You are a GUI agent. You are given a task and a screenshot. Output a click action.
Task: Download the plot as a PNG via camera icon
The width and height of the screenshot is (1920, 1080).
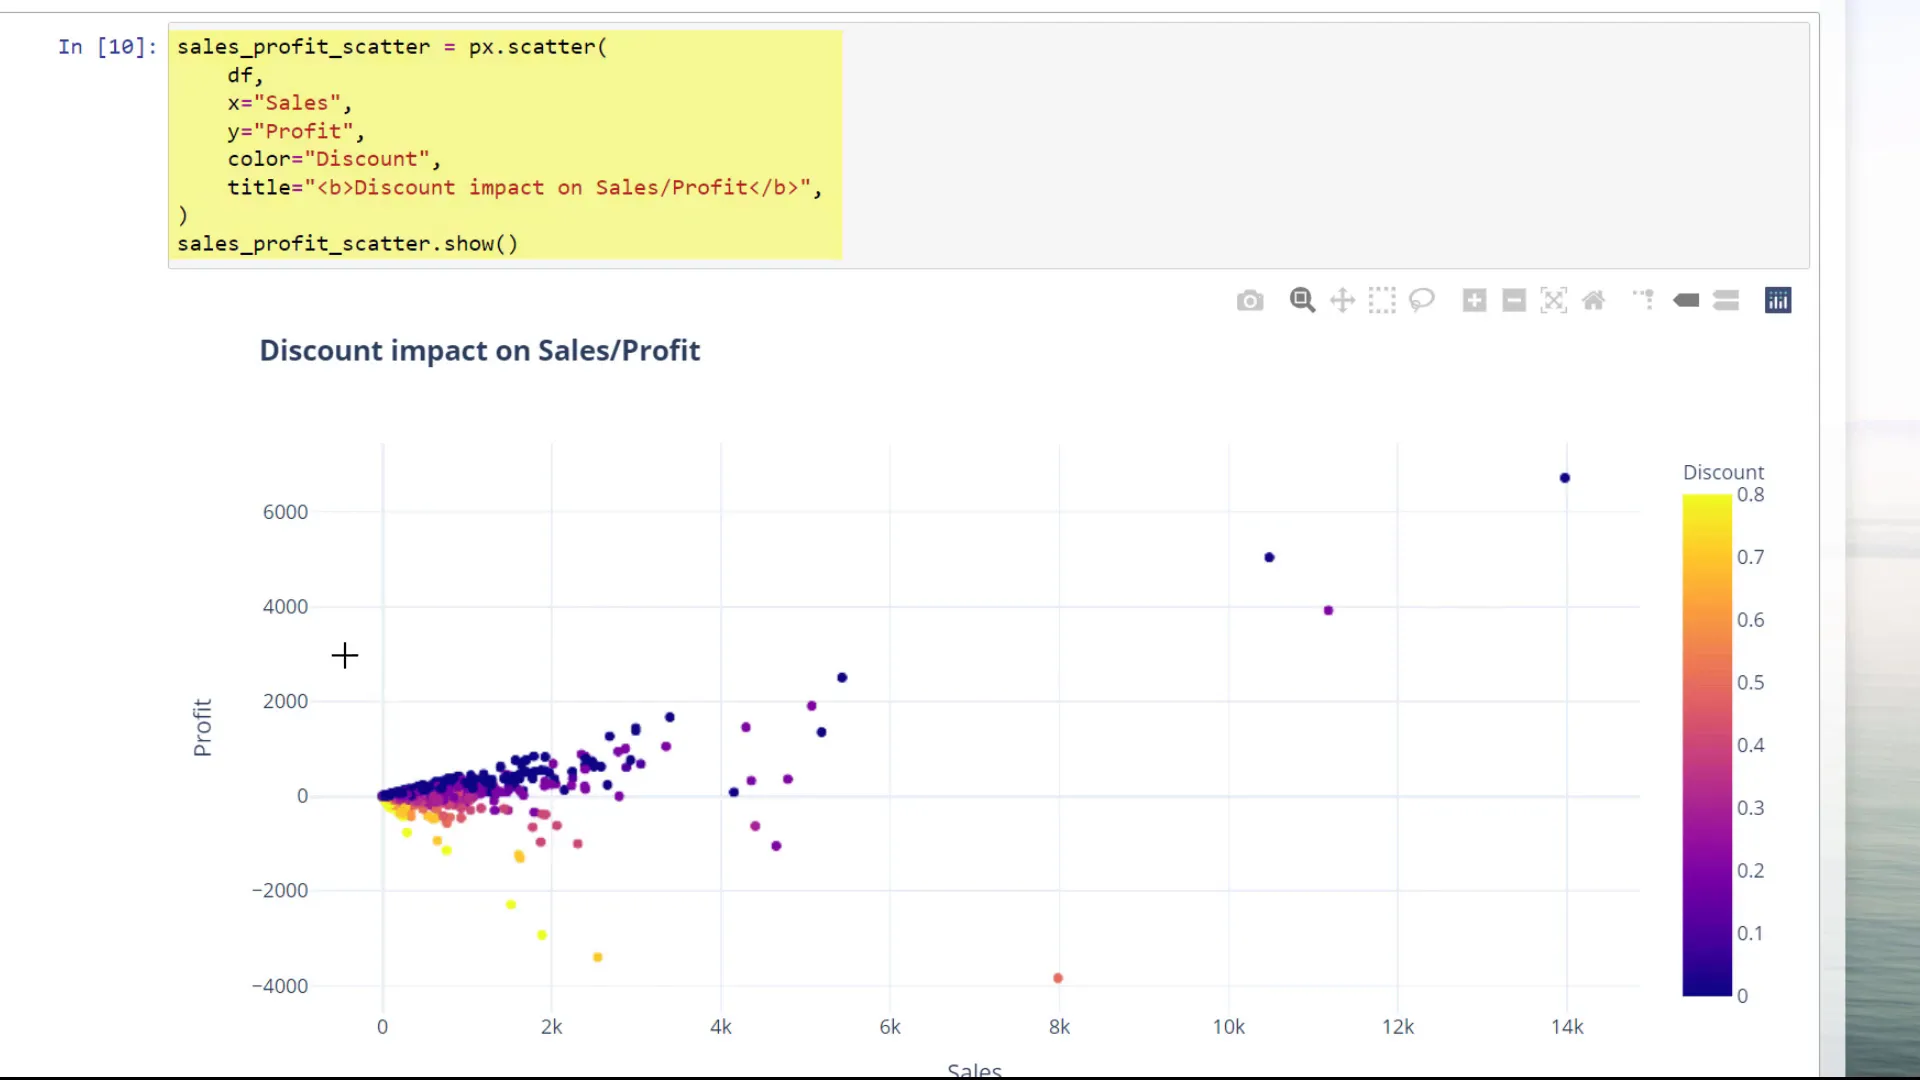point(1250,300)
